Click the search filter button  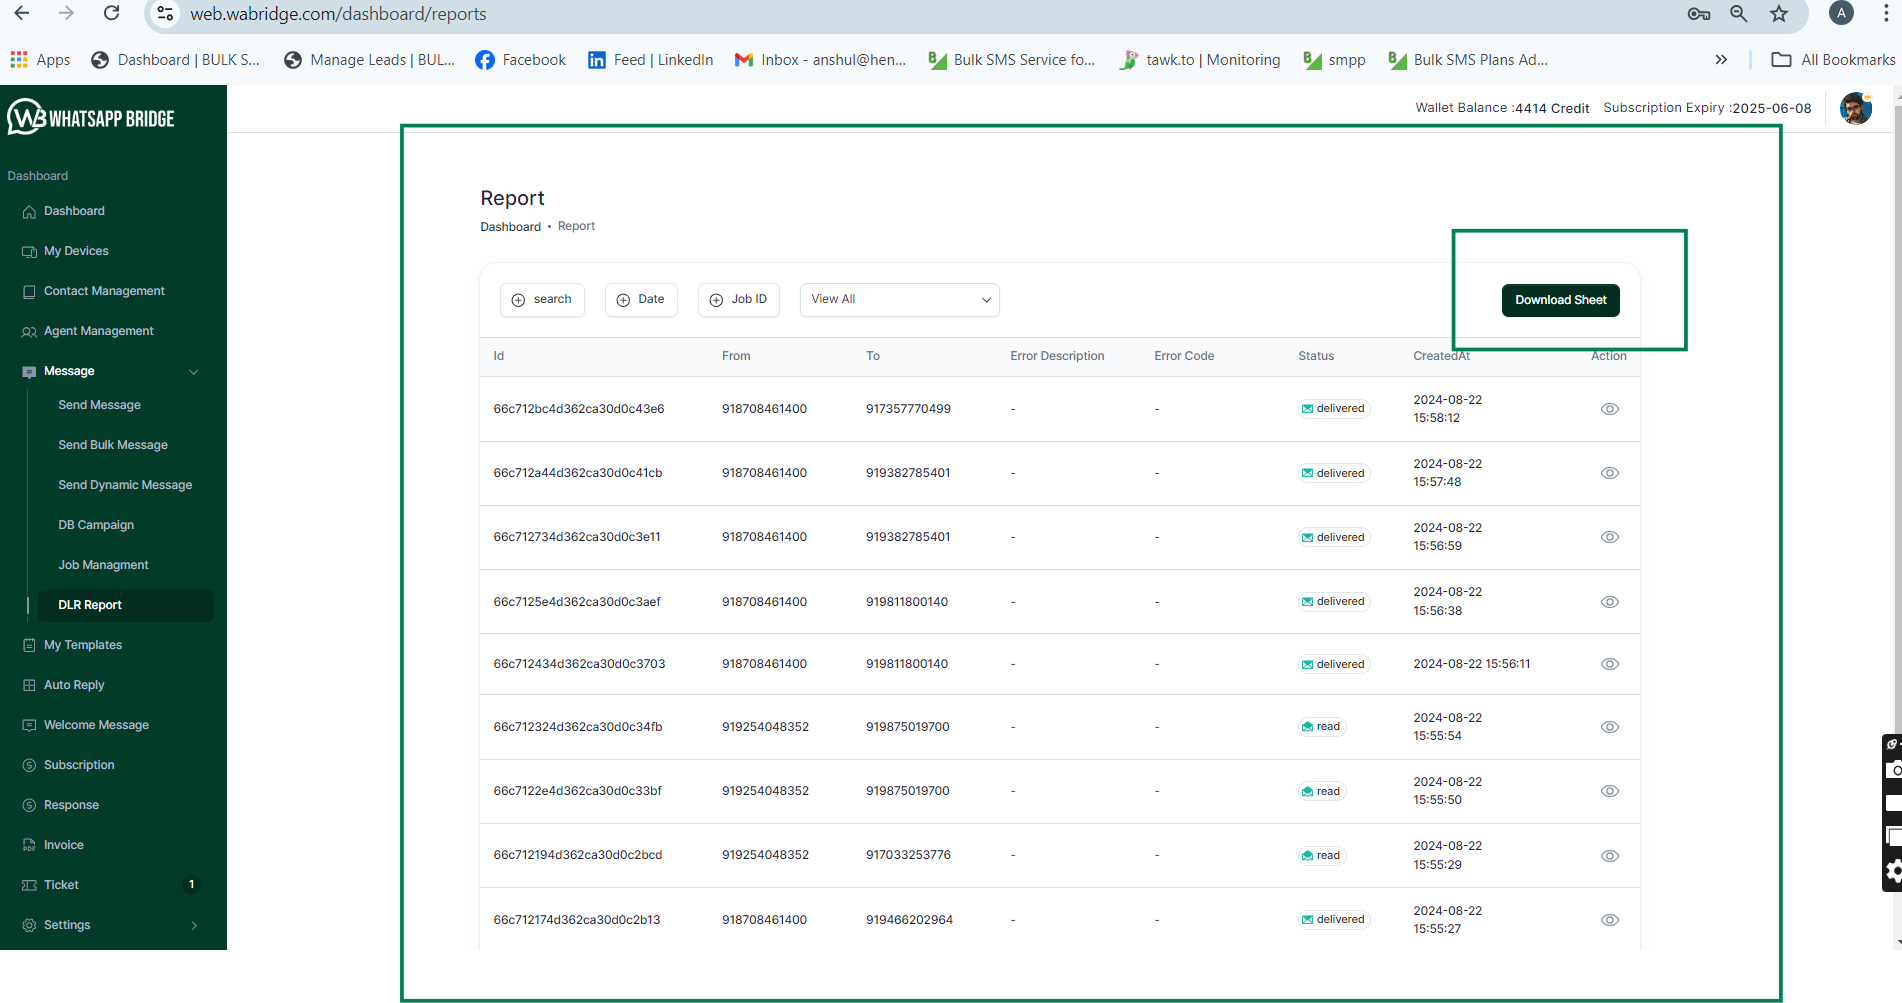[542, 299]
